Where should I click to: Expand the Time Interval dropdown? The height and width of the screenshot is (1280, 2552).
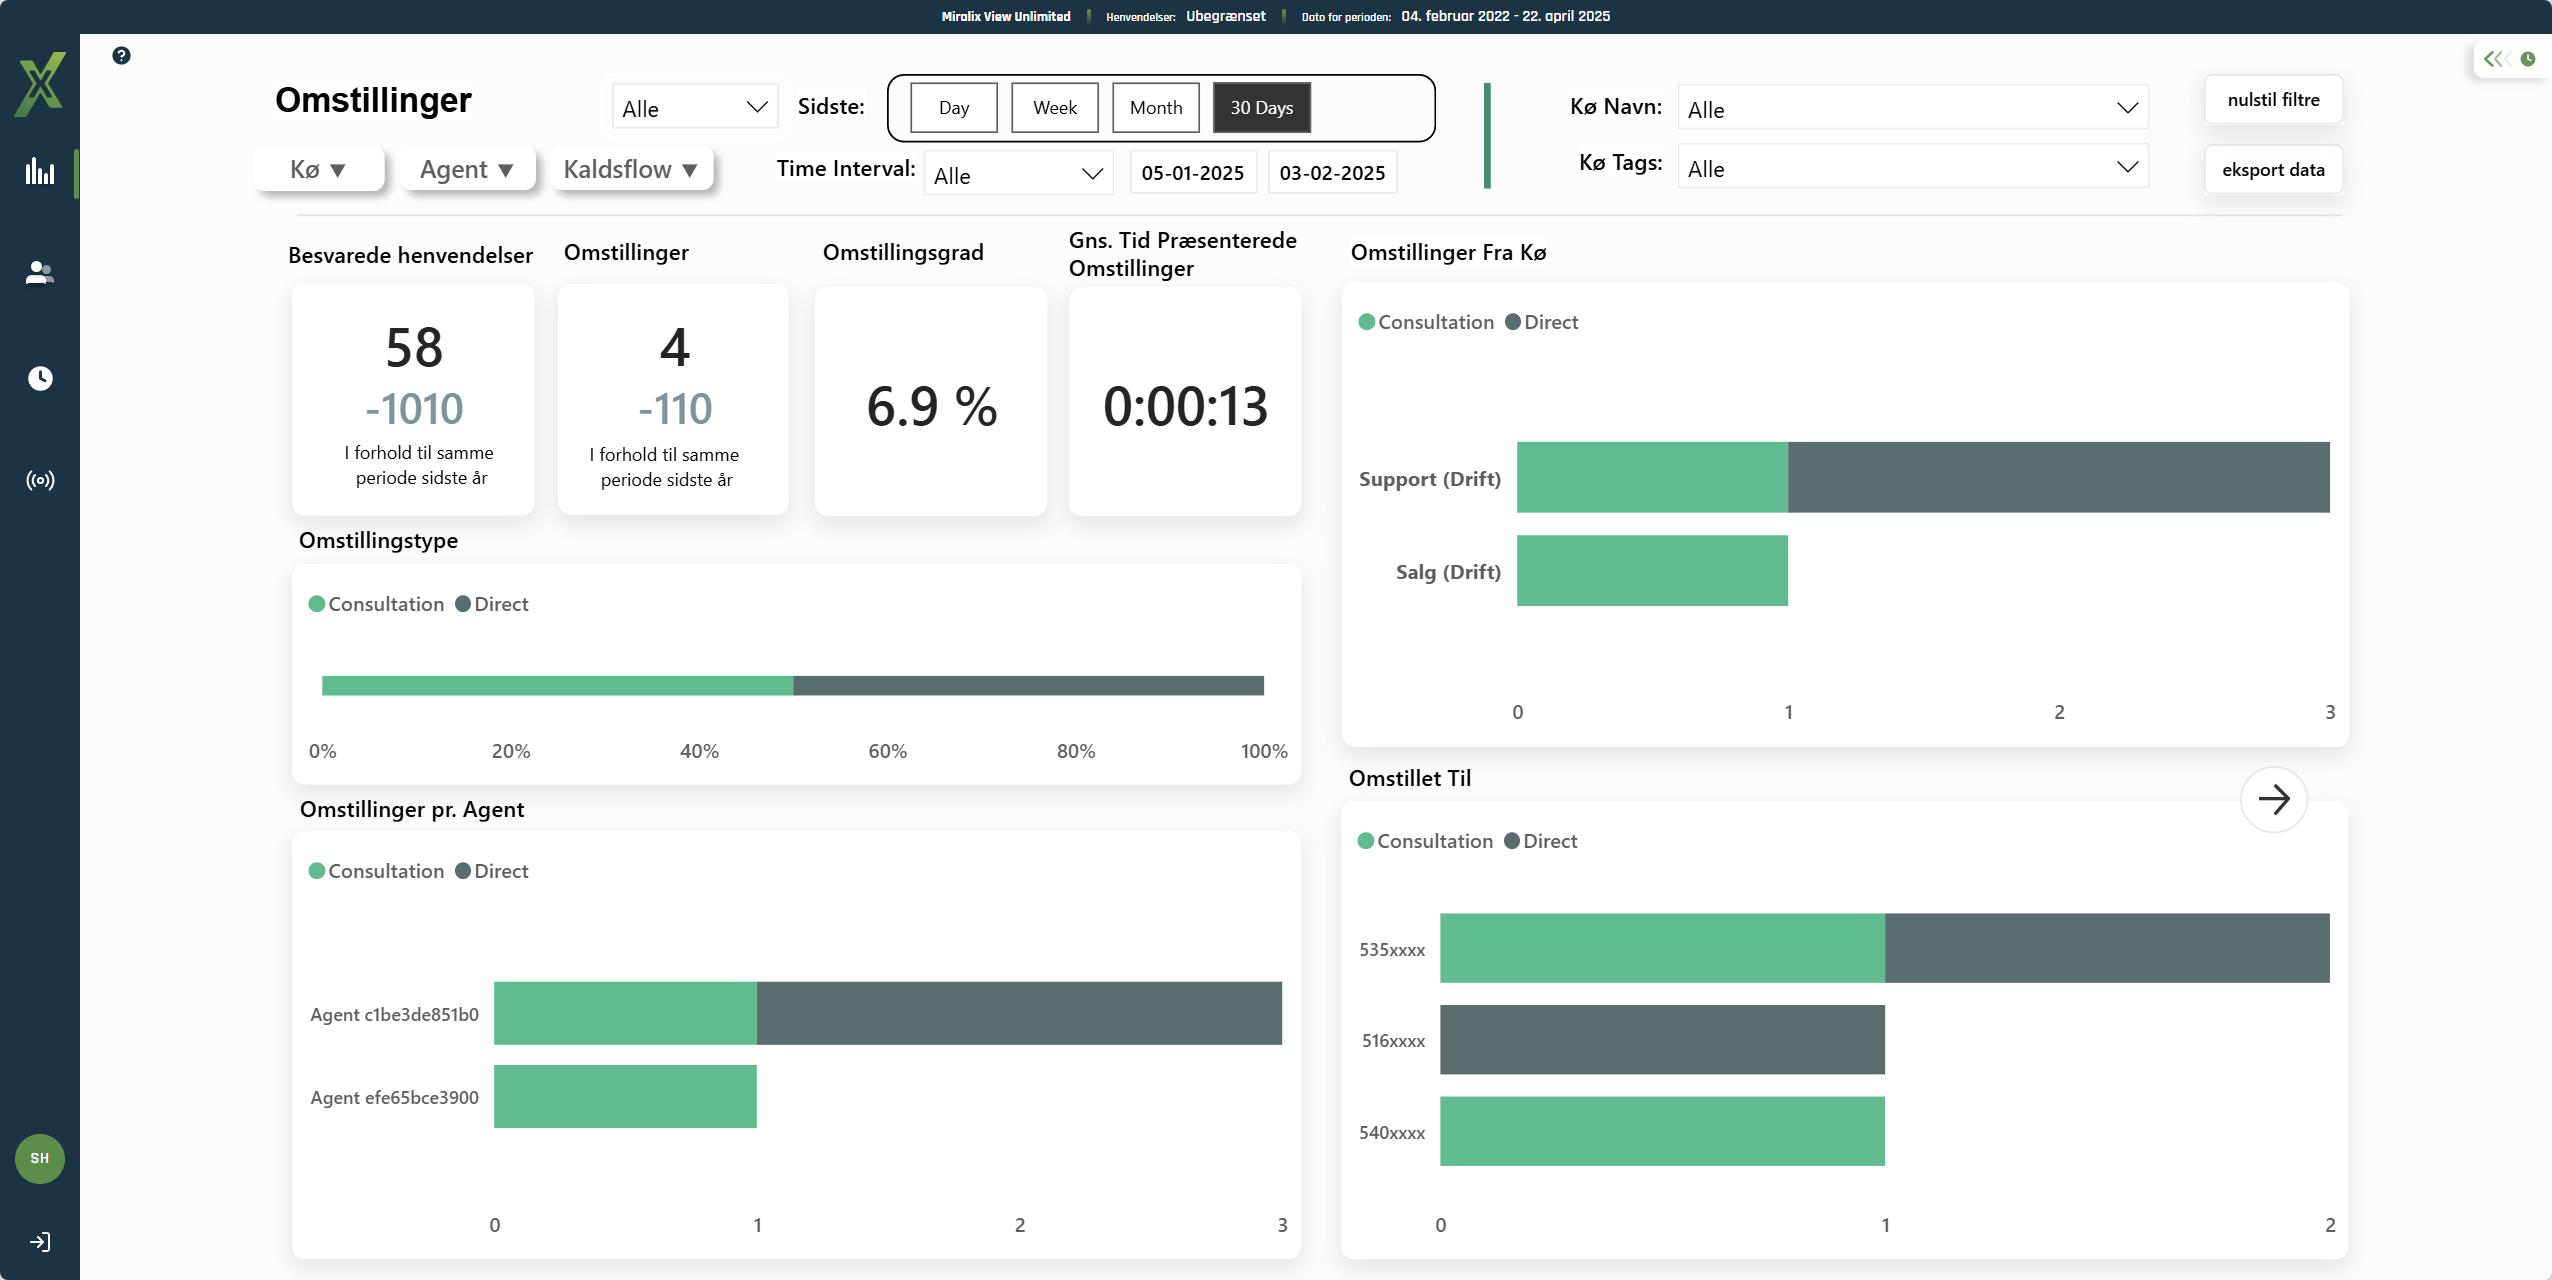(x=1017, y=175)
